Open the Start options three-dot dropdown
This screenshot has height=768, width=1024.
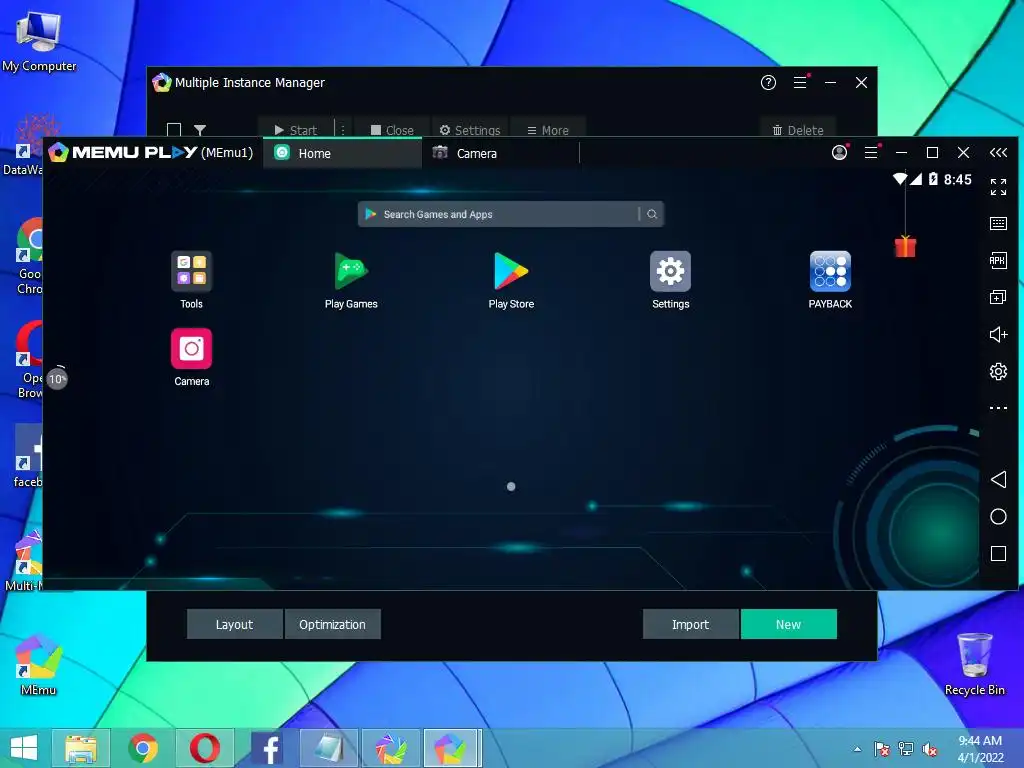(343, 130)
